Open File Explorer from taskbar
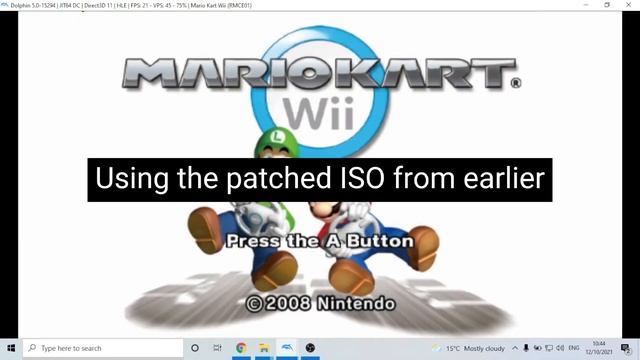The image size is (640, 360). coord(264,348)
